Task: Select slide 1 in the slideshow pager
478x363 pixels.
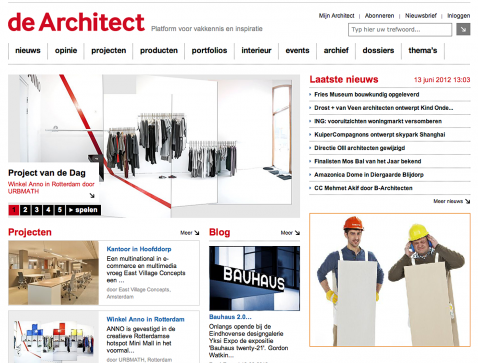Action: click(x=14, y=210)
